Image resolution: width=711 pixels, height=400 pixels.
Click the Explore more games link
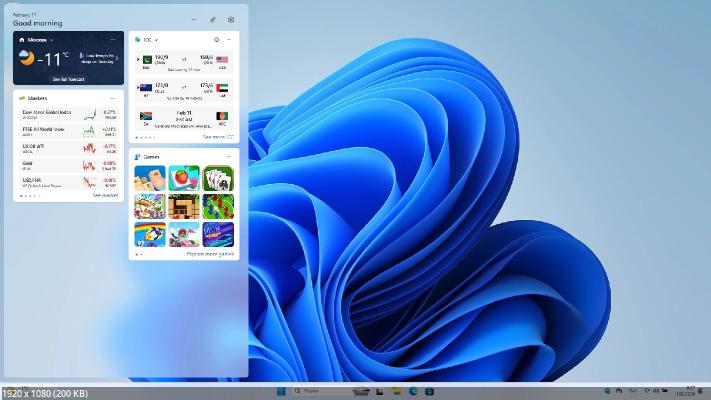(210, 254)
